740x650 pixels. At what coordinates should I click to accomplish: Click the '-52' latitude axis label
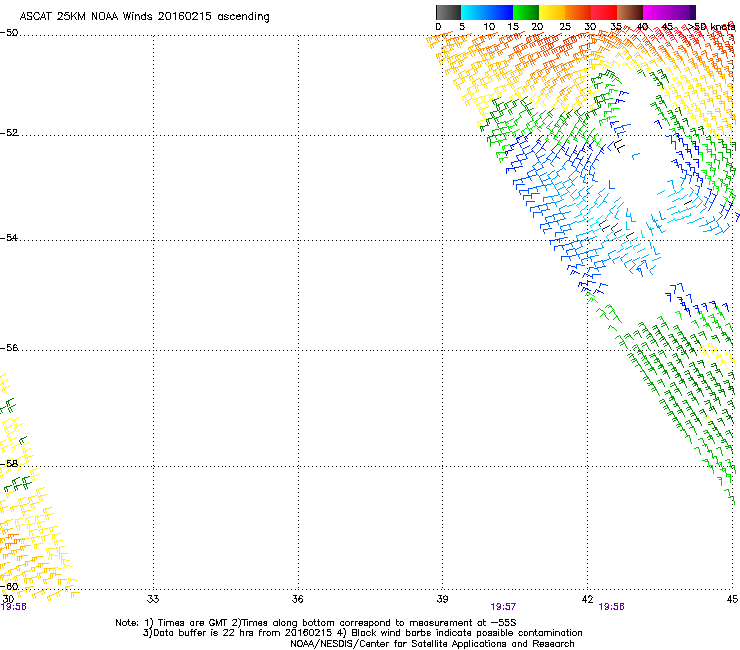pyautogui.click(x=9, y=133)
